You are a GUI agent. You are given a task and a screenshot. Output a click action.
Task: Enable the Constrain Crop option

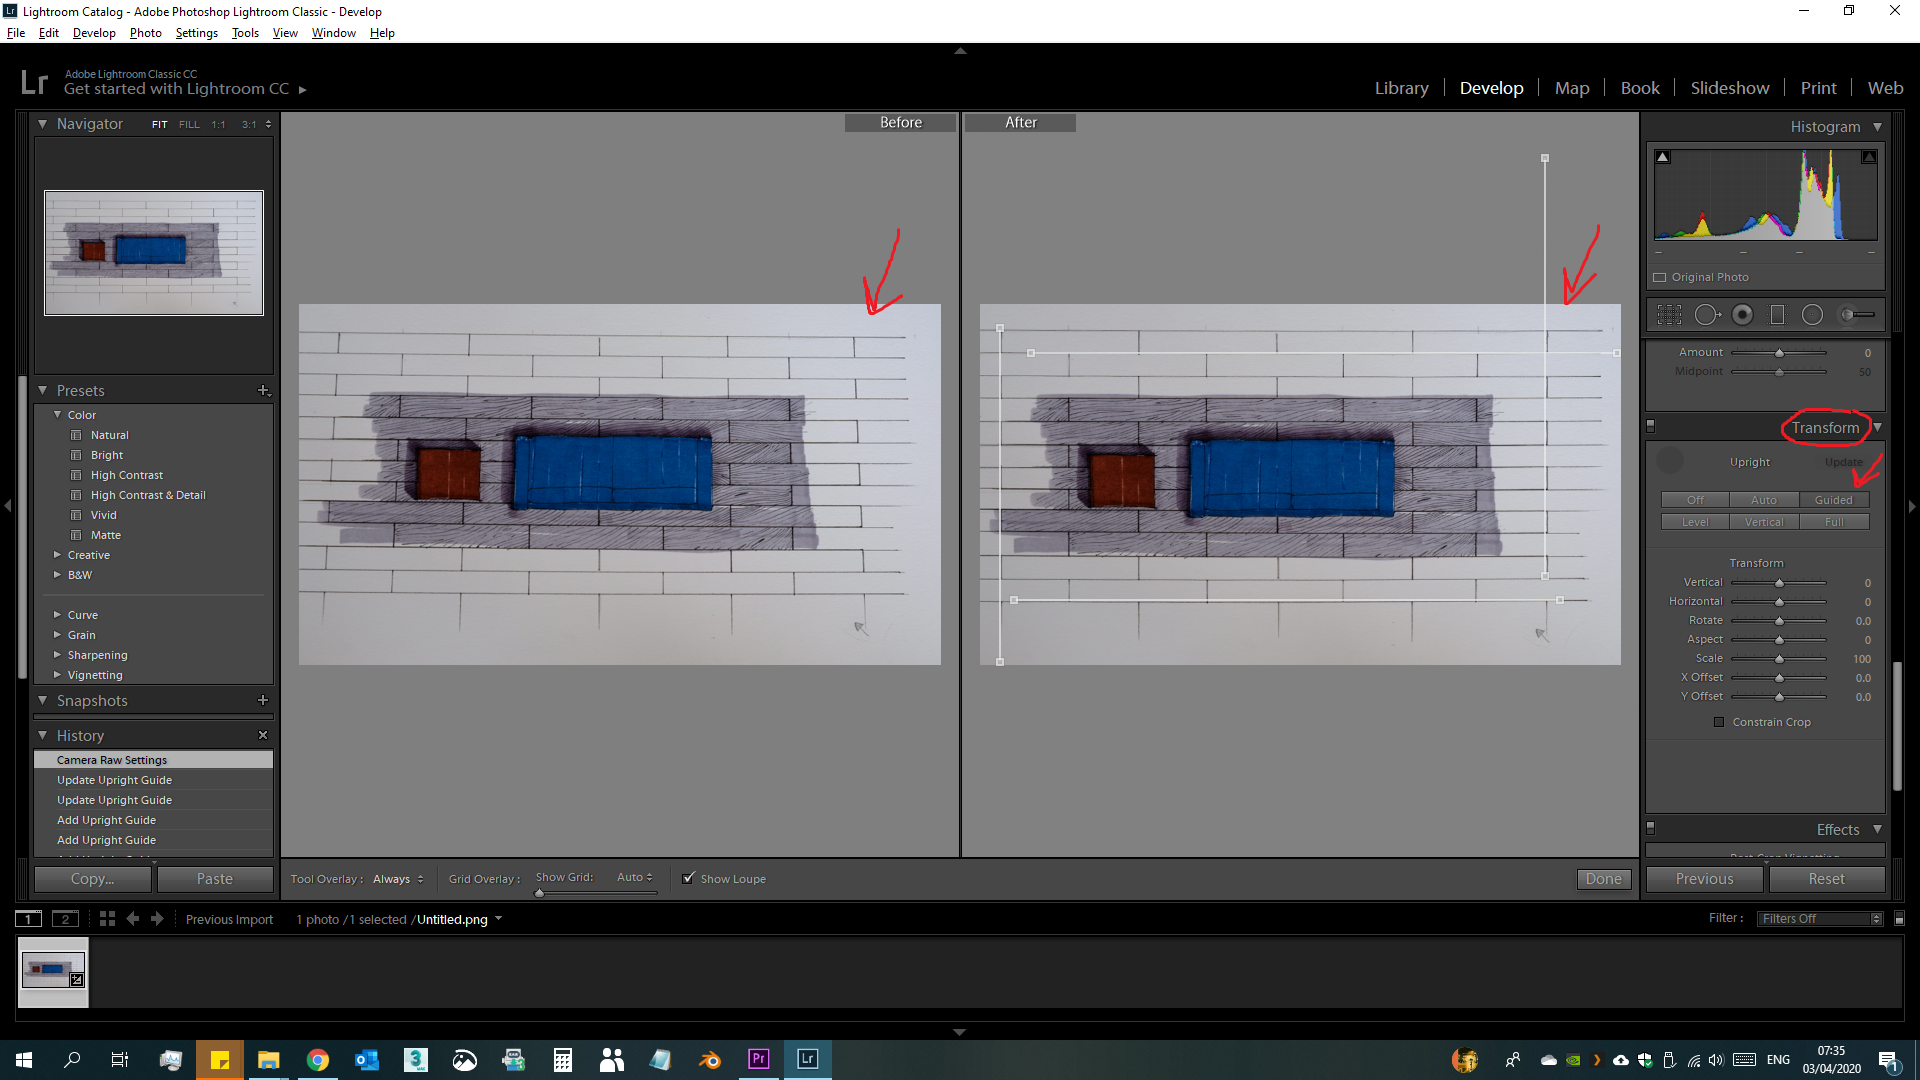[x=1720, y=721]
